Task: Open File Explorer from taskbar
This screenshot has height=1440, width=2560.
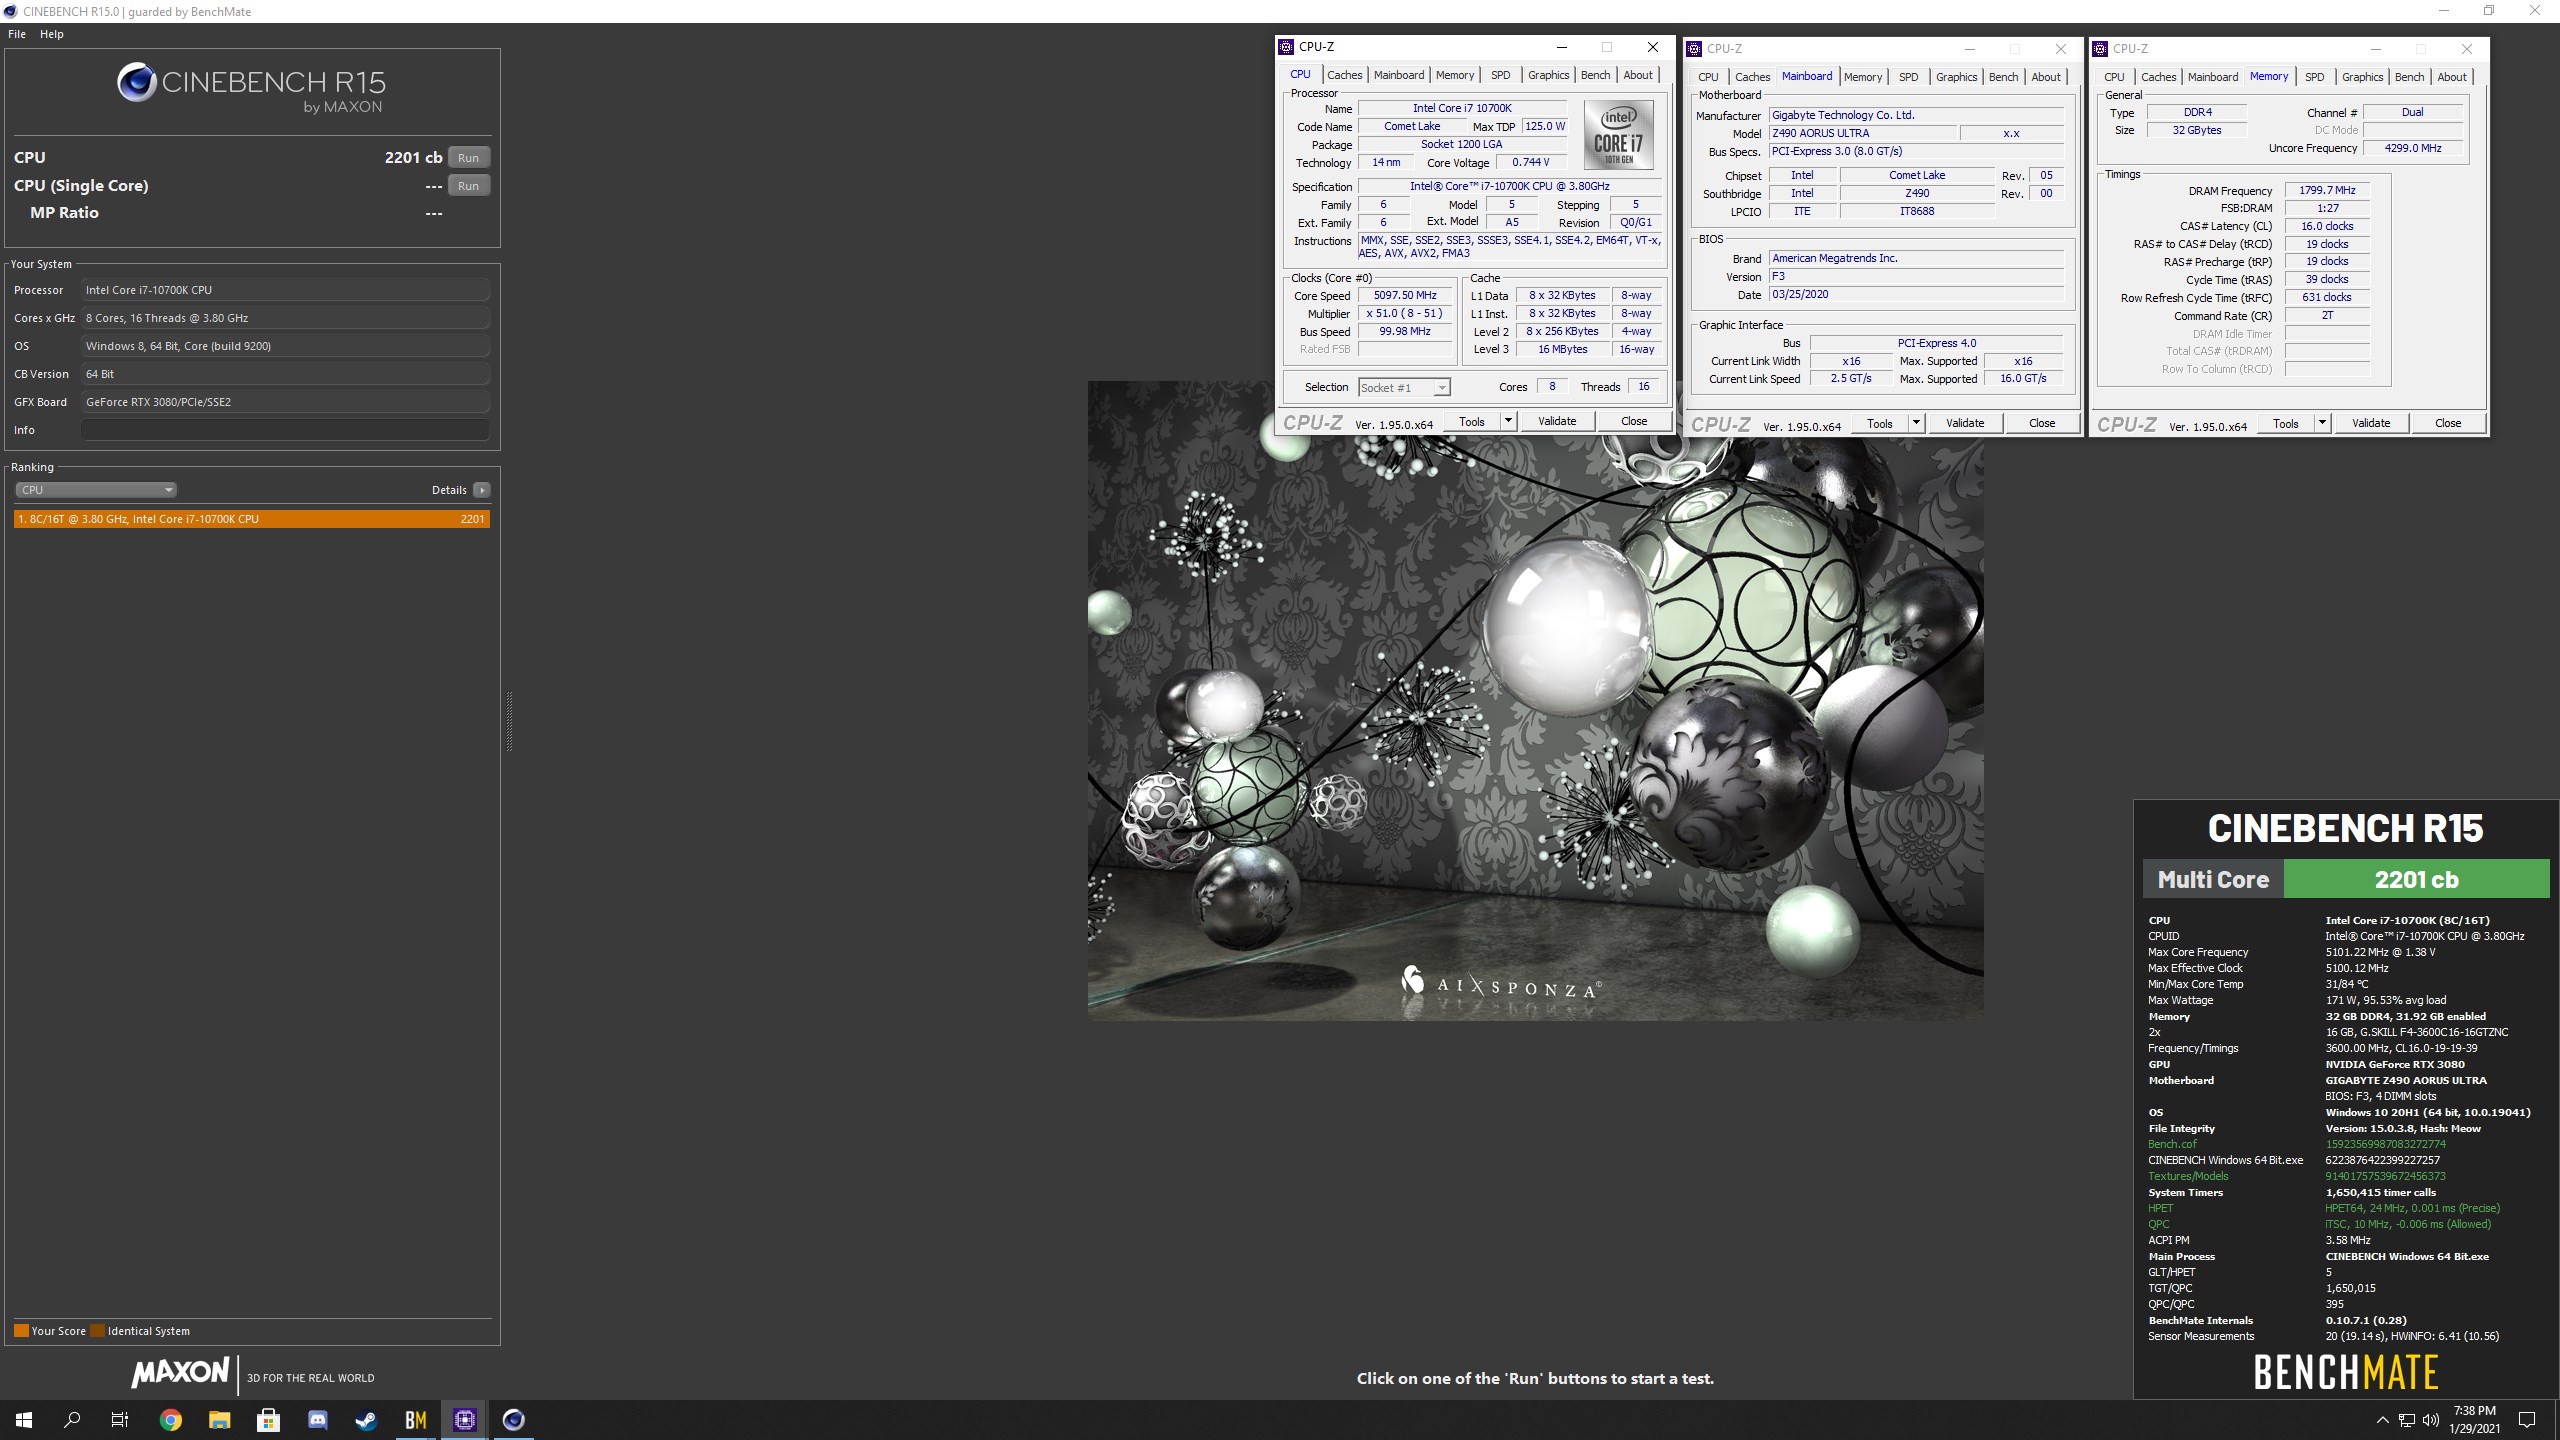Action: (x=219, y=1419)
